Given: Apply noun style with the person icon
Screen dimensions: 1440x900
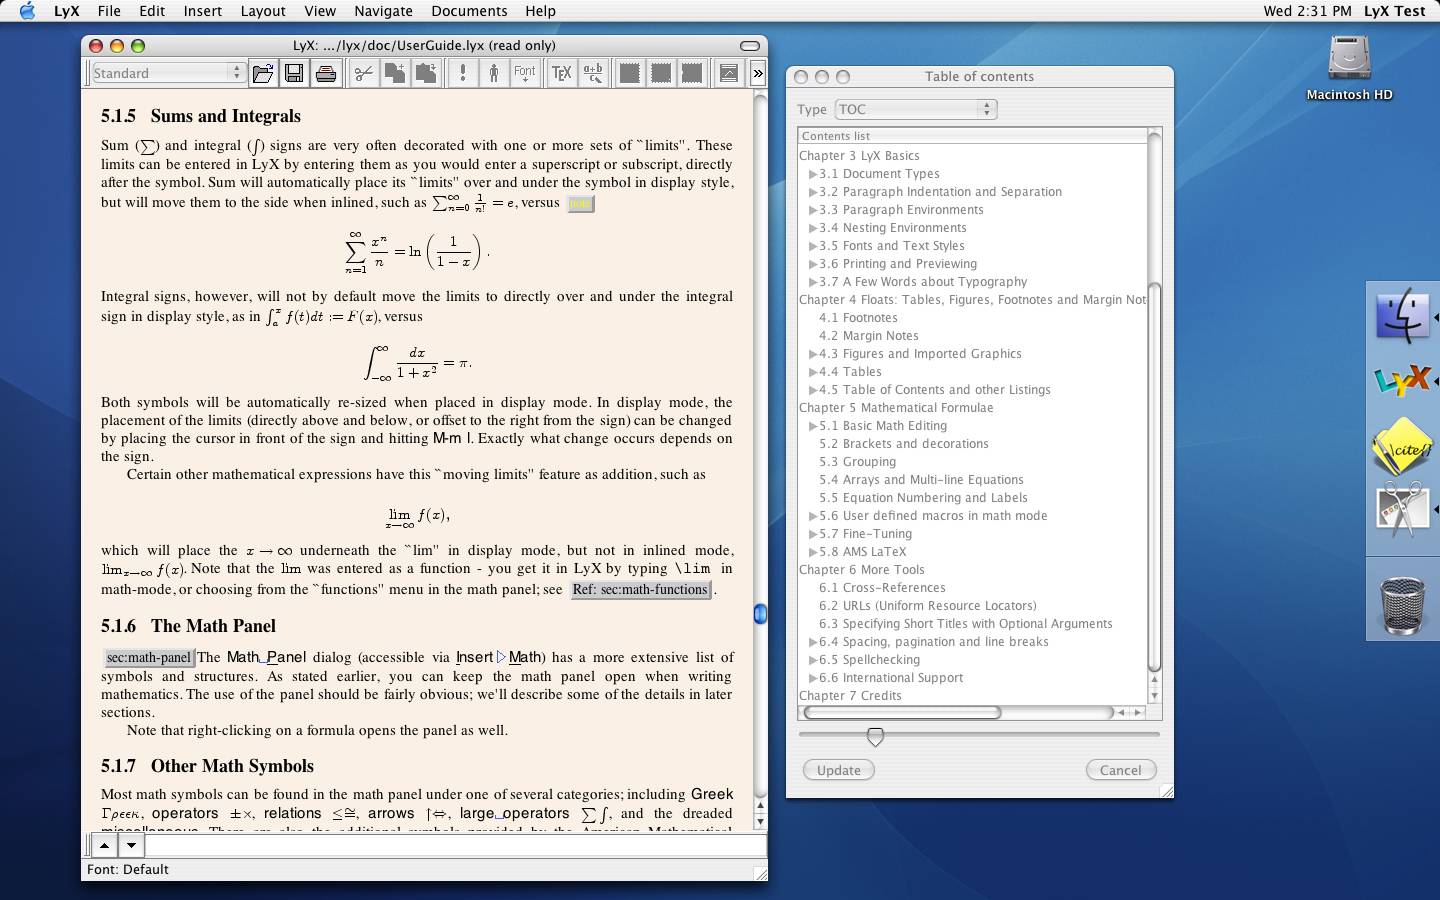Looking at the screenshot, I should click(x=494, y=73).
